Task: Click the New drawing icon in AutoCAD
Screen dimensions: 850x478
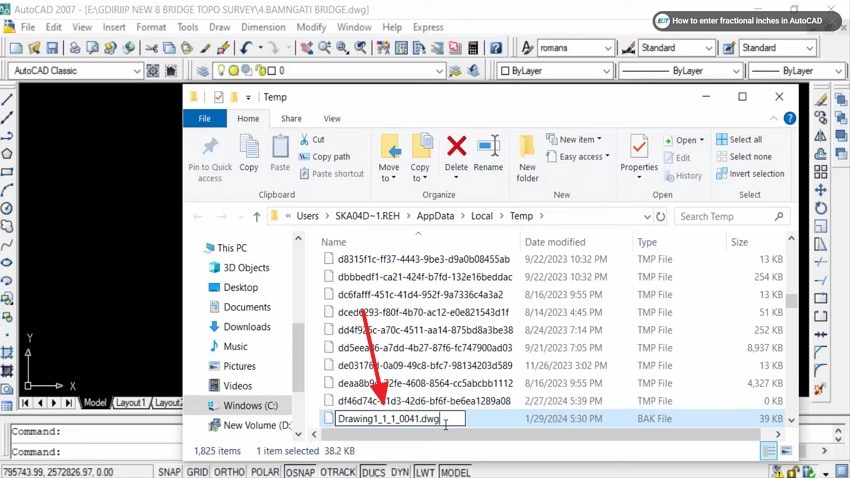Action: point(16,48)
